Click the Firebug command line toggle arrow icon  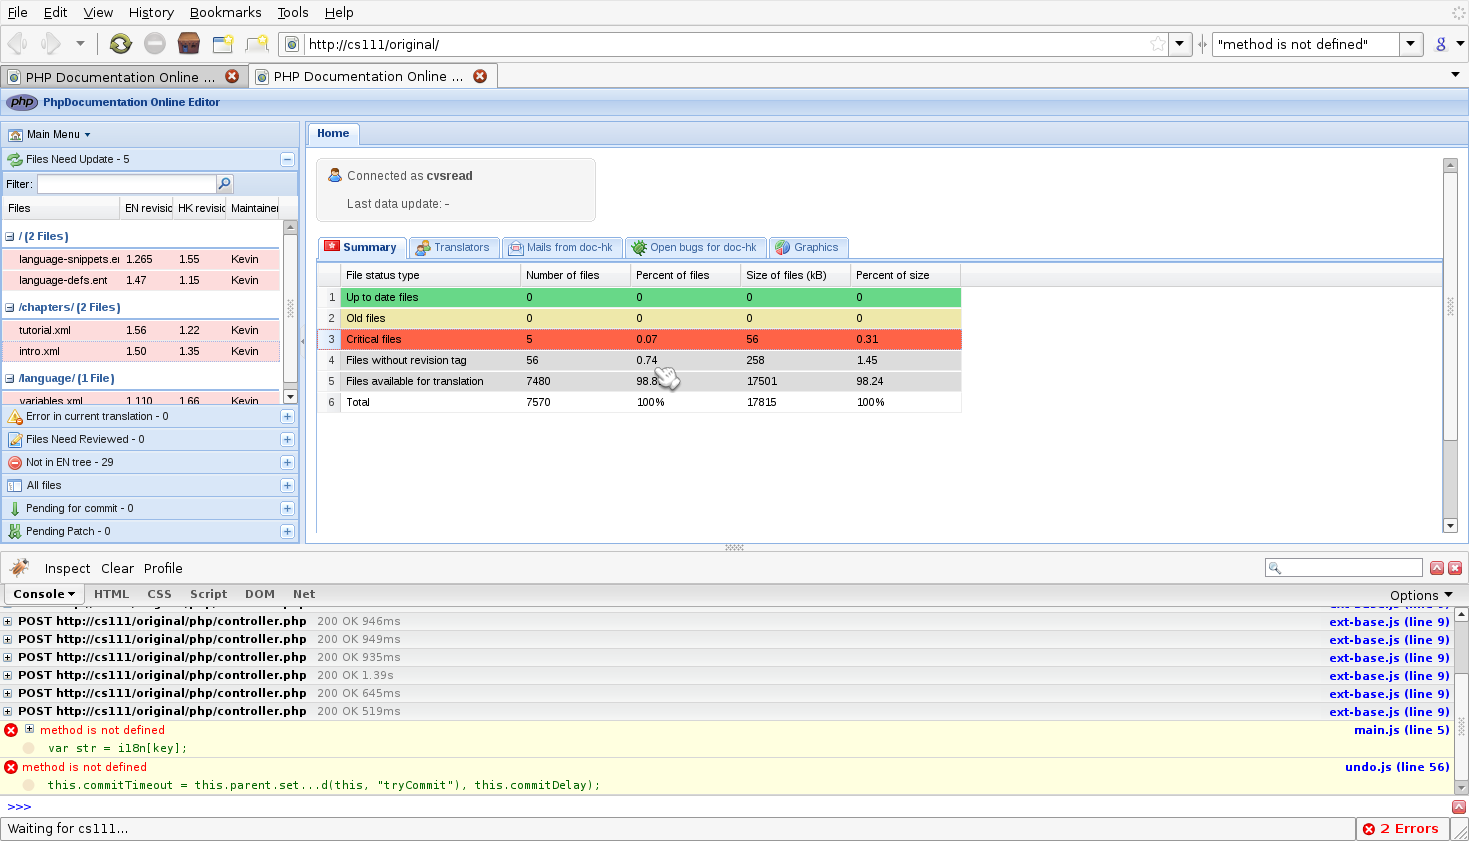1459,807
